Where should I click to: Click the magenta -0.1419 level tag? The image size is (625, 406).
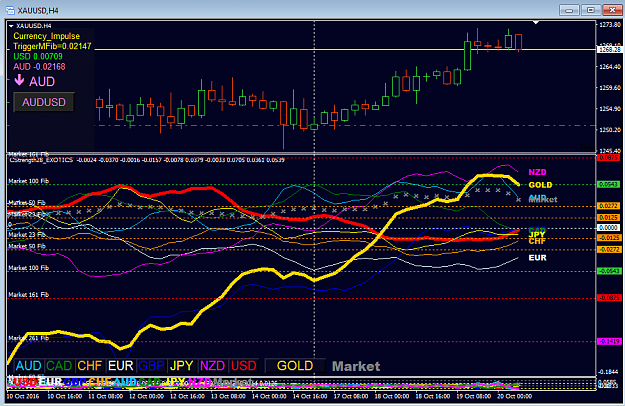click(609, 341)
